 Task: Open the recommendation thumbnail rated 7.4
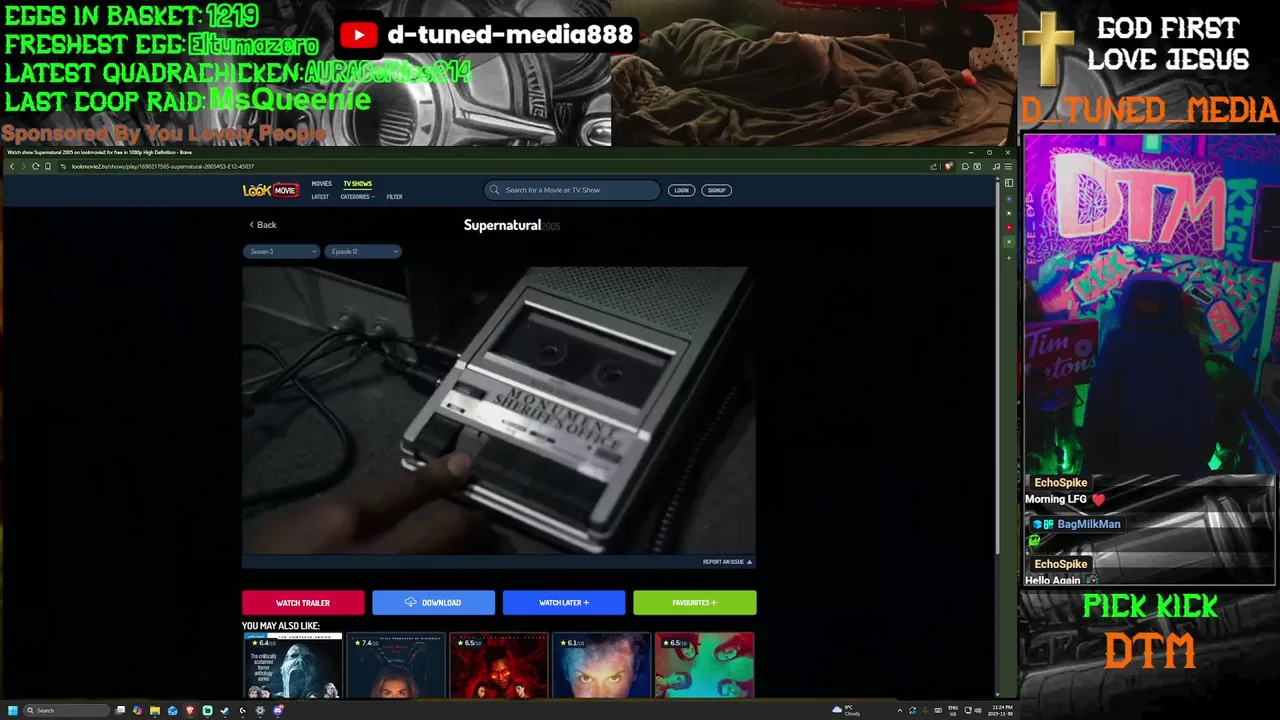click(396, 666)
